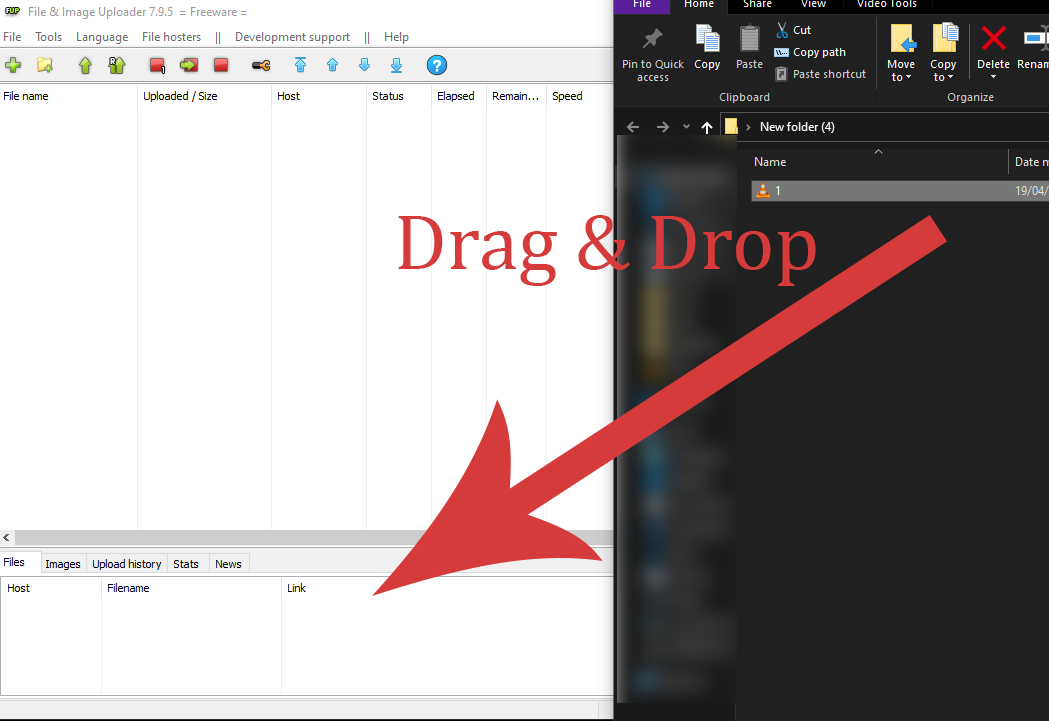Open the Delete dropdown arrow
Screen dimensions: 1049x721
pyautogui.click(x=993, y=77)
